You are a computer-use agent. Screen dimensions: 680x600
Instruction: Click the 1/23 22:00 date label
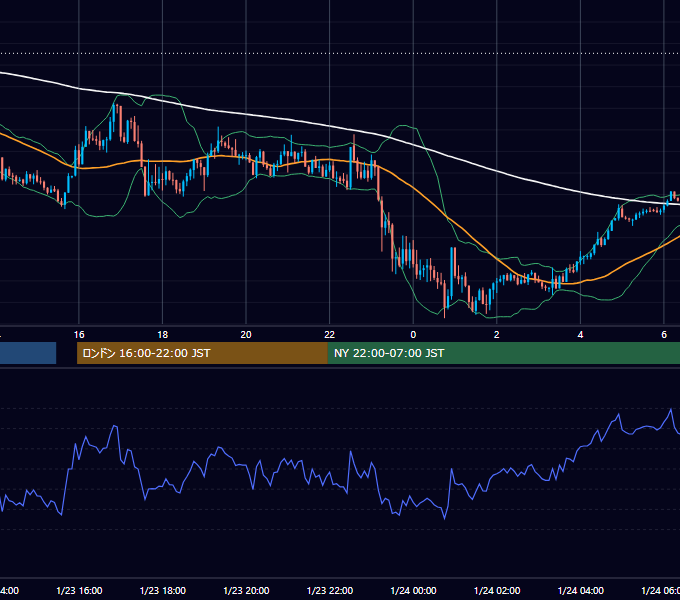point(330,591)
